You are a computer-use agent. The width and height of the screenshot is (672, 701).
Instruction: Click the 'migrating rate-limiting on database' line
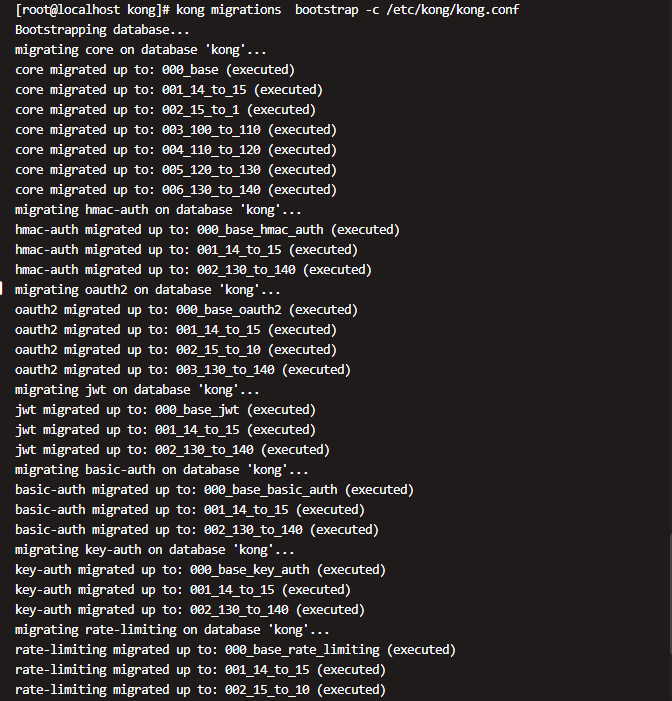pyautogui.click(x=172, y=630)
